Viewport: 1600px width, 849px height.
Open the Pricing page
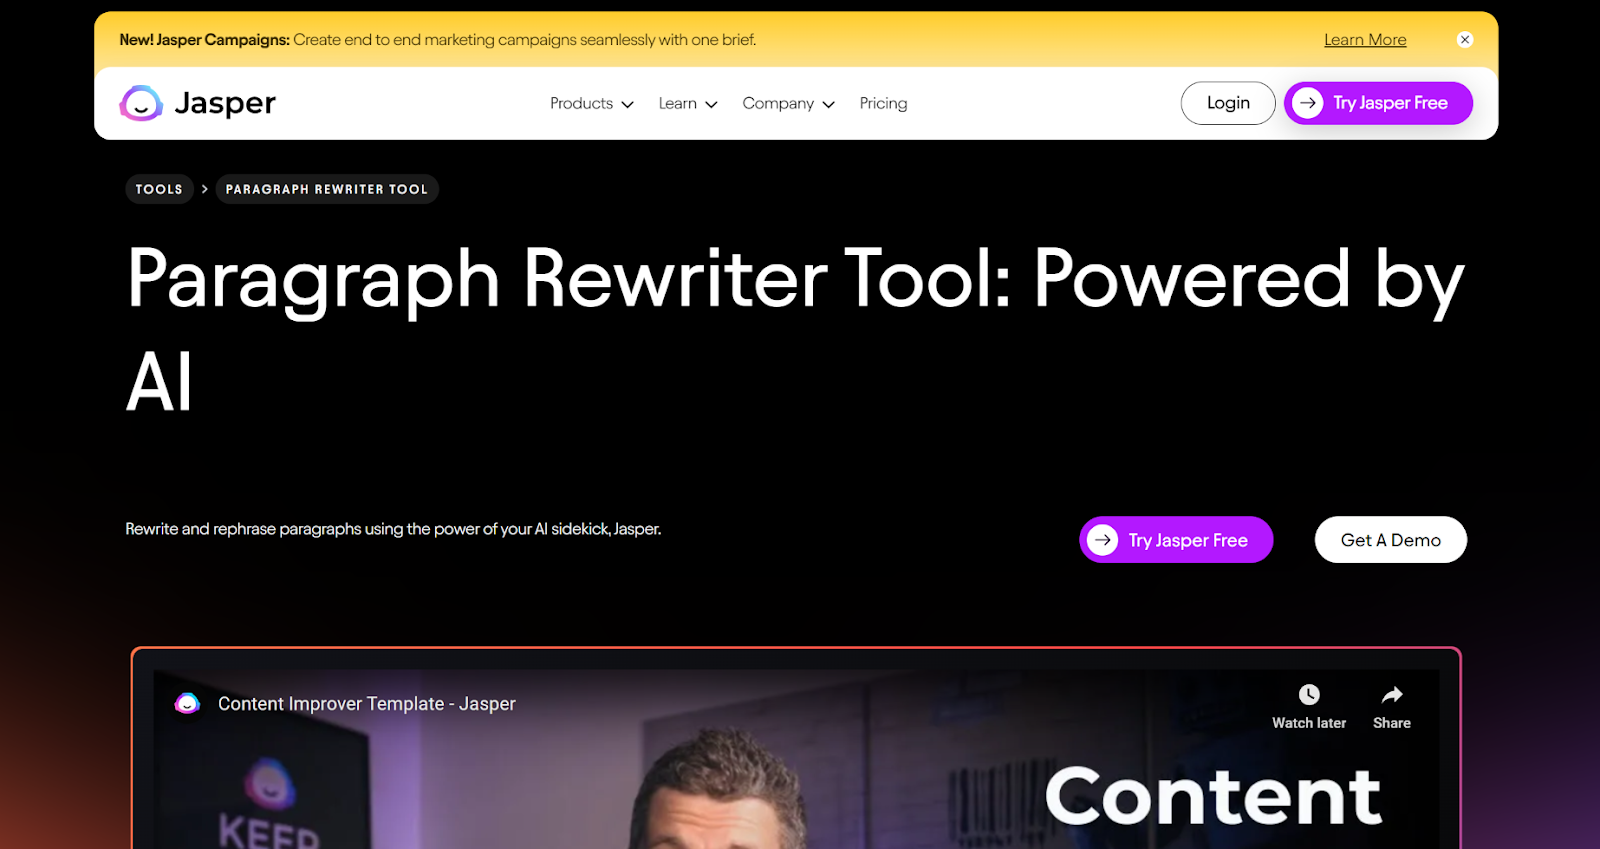point(883,103)
